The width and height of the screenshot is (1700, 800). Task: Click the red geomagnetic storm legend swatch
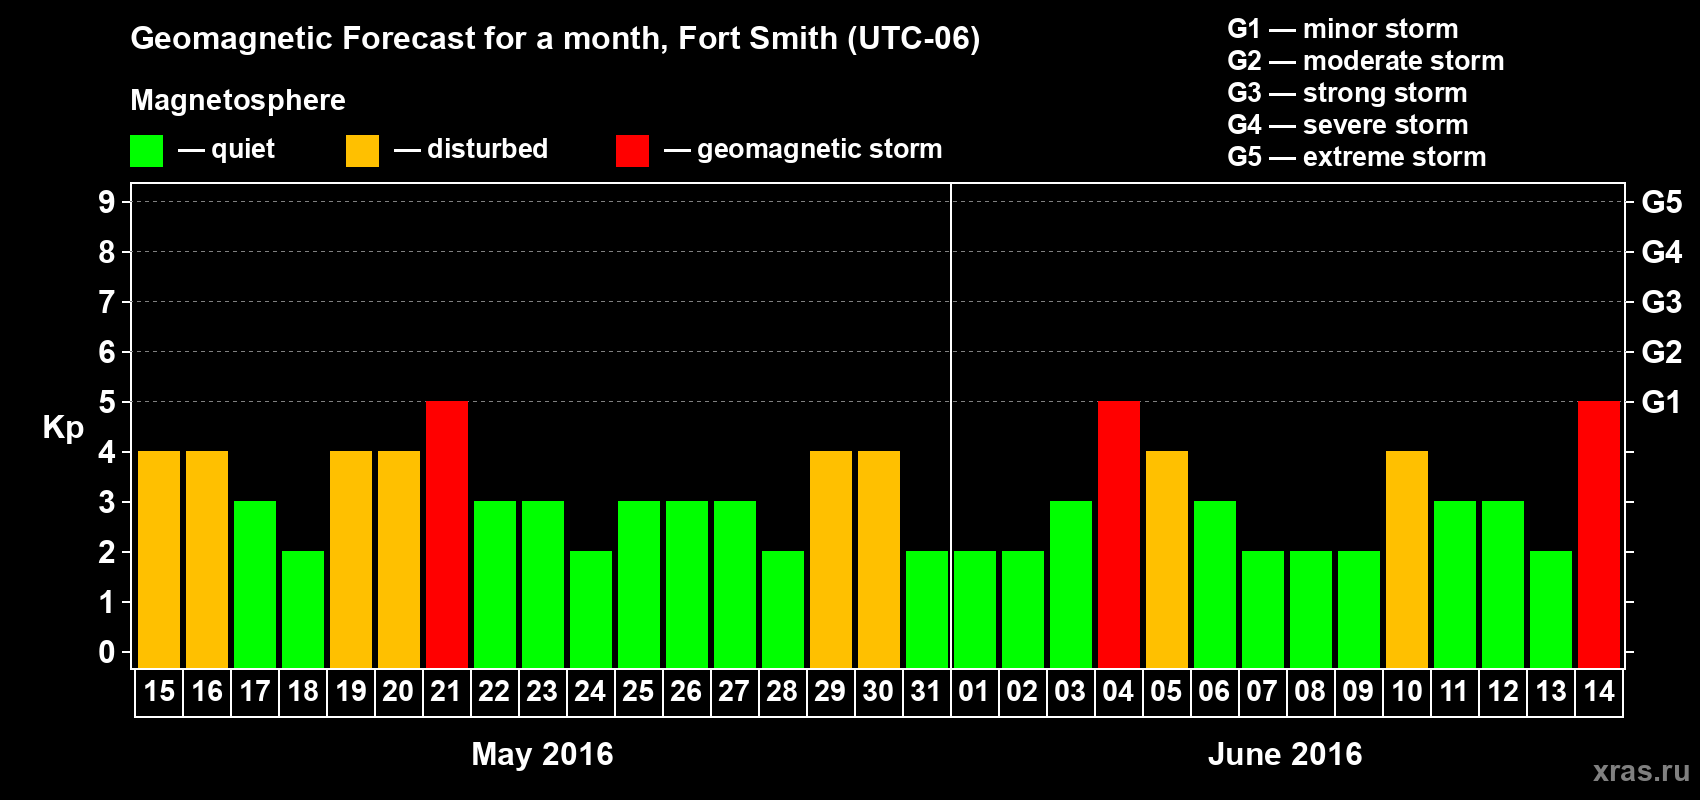632,151
